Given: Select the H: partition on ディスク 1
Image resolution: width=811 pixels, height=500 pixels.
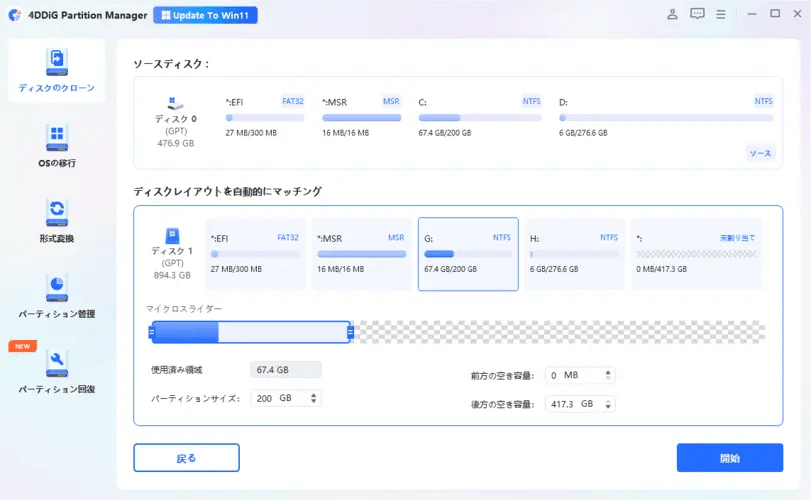Looking at the screenshot, I should (574, 254).
